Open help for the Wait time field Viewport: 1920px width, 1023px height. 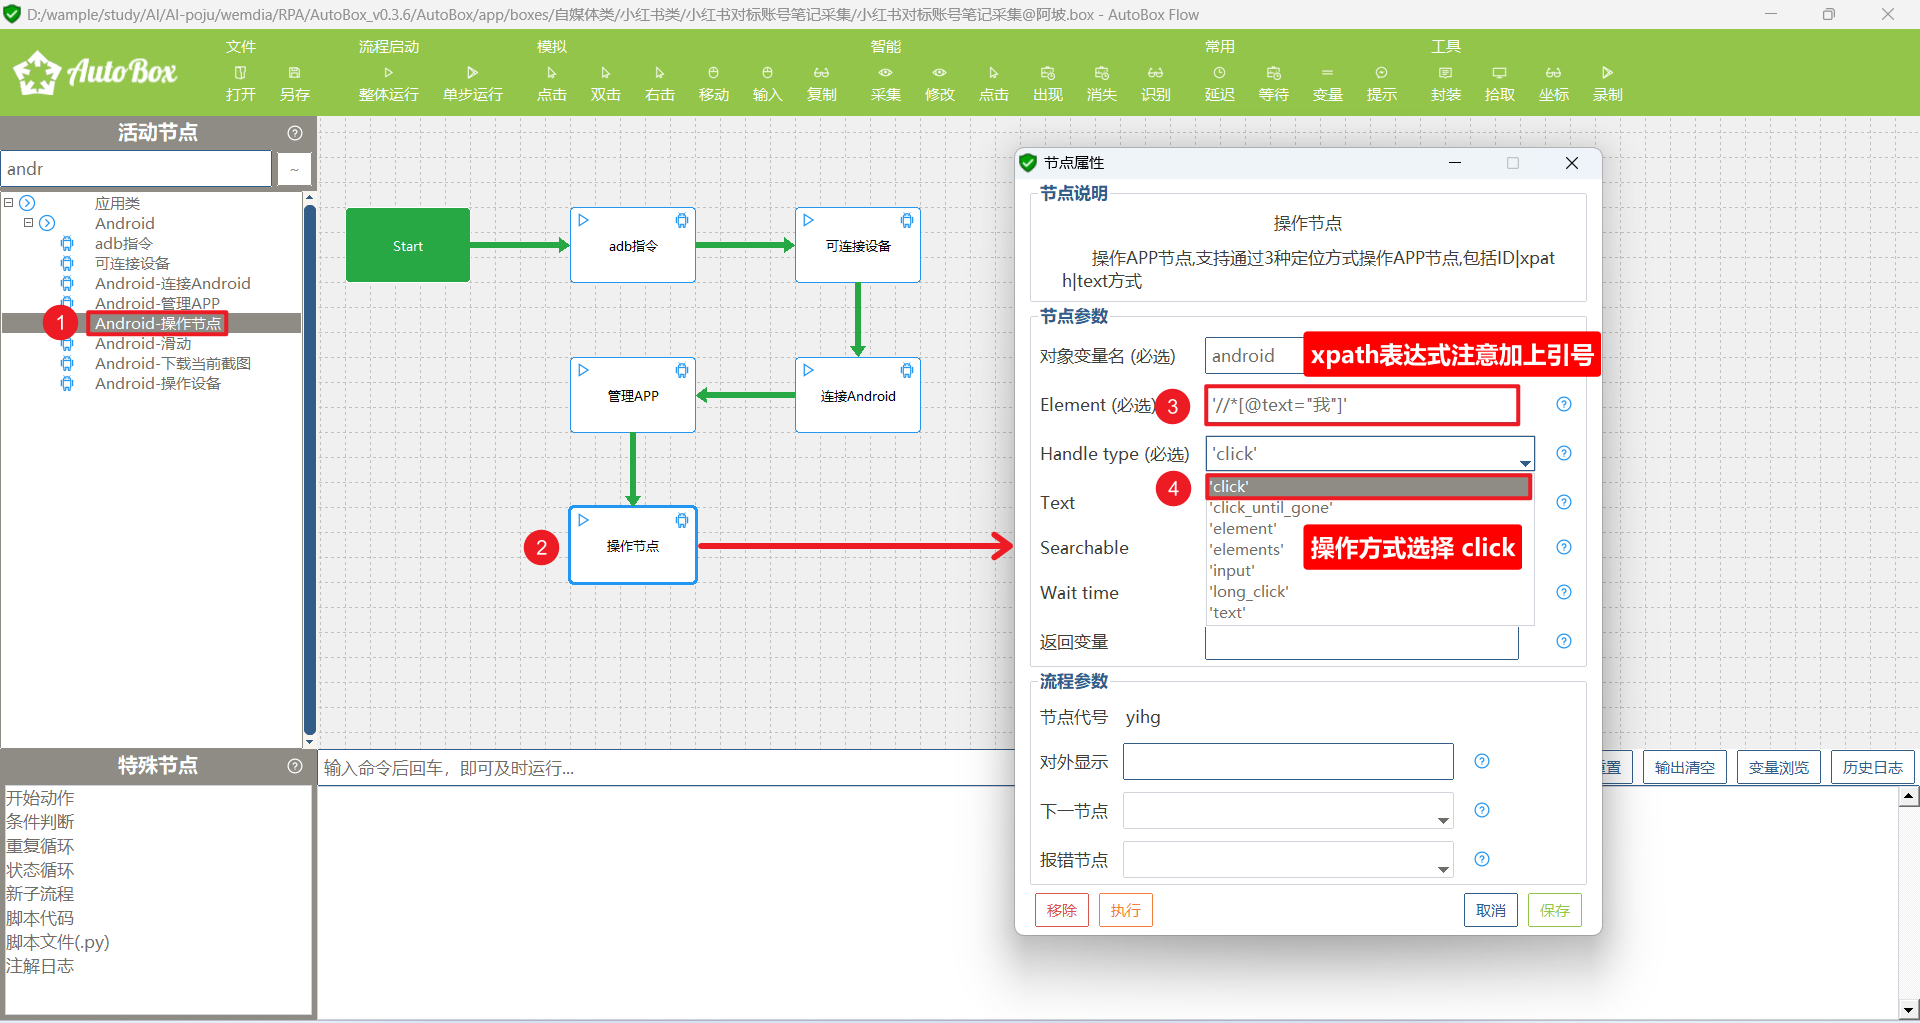point(1564,592)
